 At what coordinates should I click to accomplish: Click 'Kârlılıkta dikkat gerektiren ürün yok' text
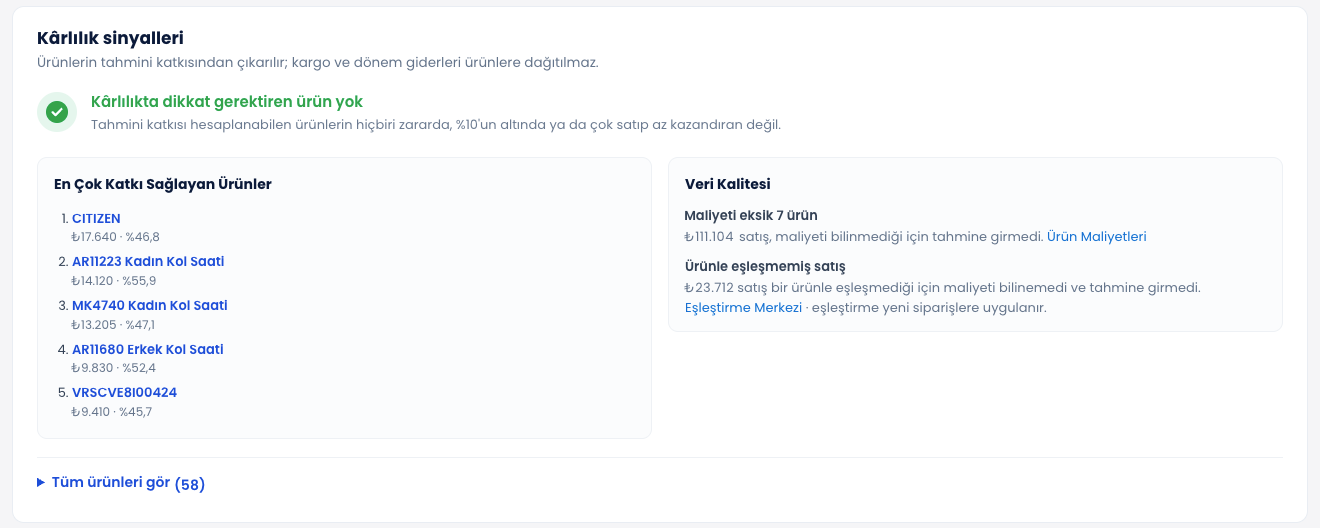pos(227,102)
